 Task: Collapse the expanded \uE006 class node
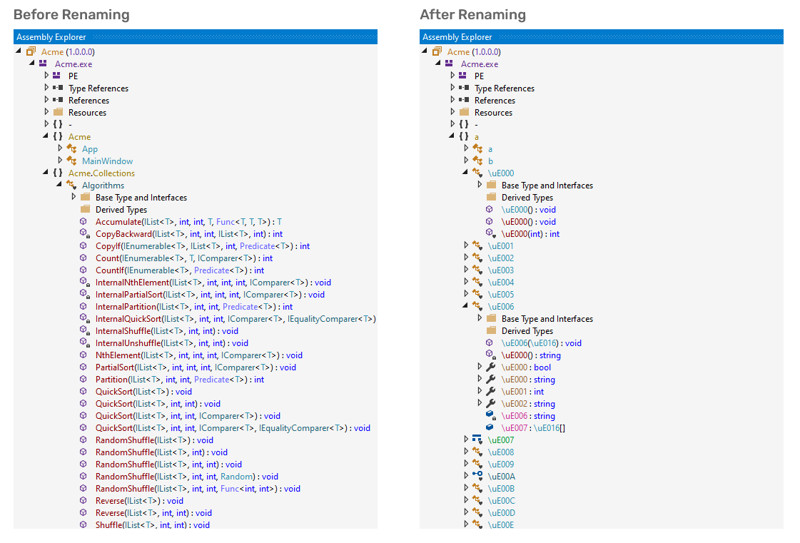pos(465,306)
